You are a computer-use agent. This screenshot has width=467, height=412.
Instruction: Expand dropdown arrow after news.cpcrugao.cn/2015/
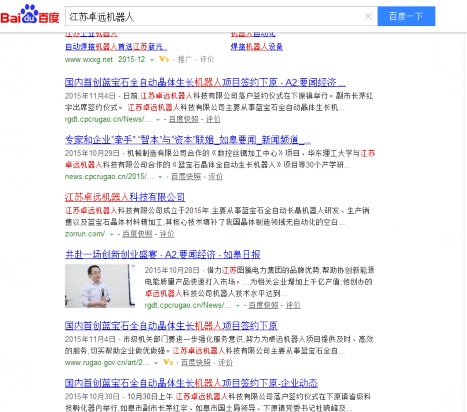[x=160, y=177]
